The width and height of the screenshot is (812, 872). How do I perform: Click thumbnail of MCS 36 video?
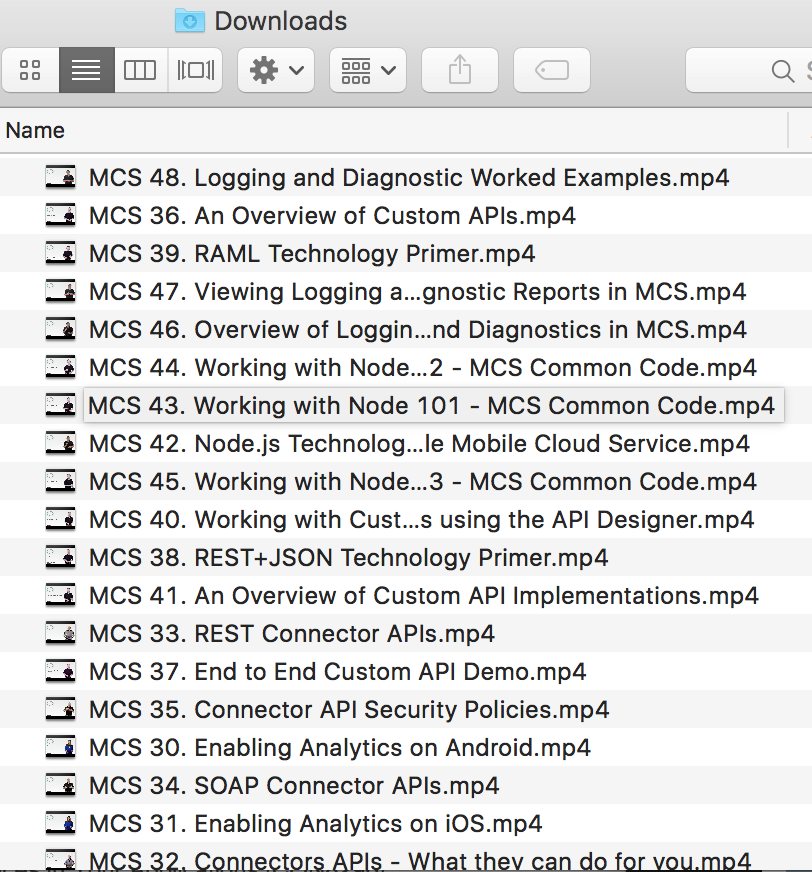(60, 216)
